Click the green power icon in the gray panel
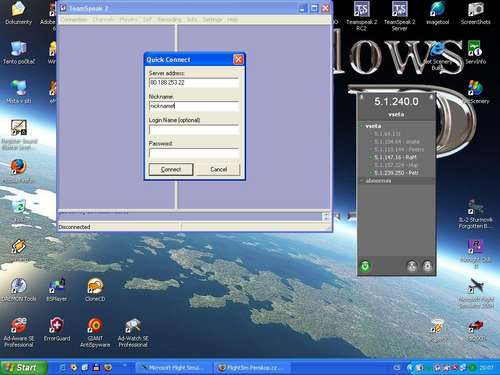 pos(365,266)
